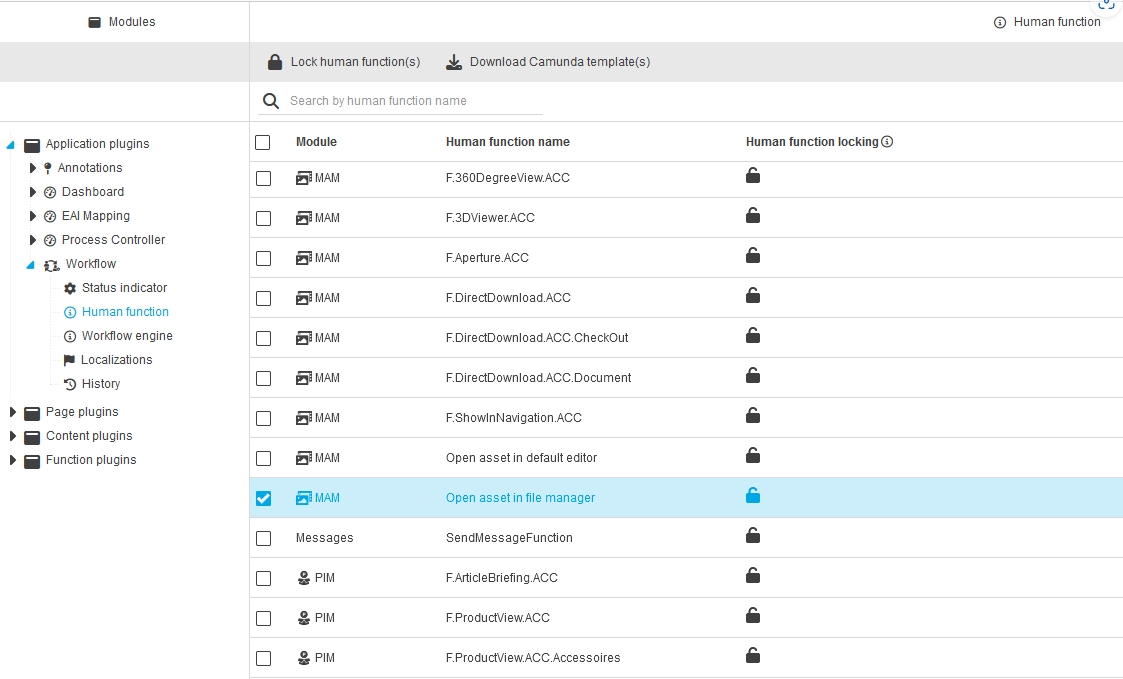1123x679 pixels.
Task: Click the lock icon for SendMessageFunction row
Action: pos(753,536)
